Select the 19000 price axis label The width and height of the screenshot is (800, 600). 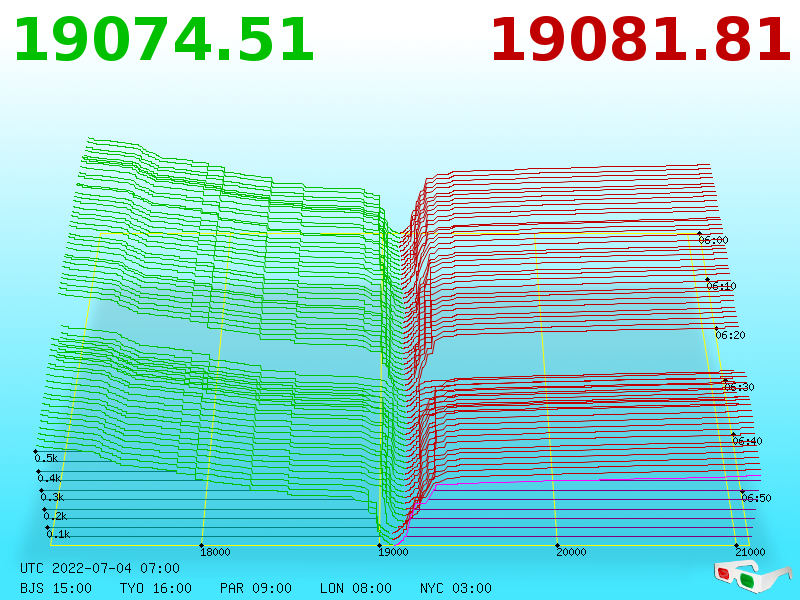(393, 552)
